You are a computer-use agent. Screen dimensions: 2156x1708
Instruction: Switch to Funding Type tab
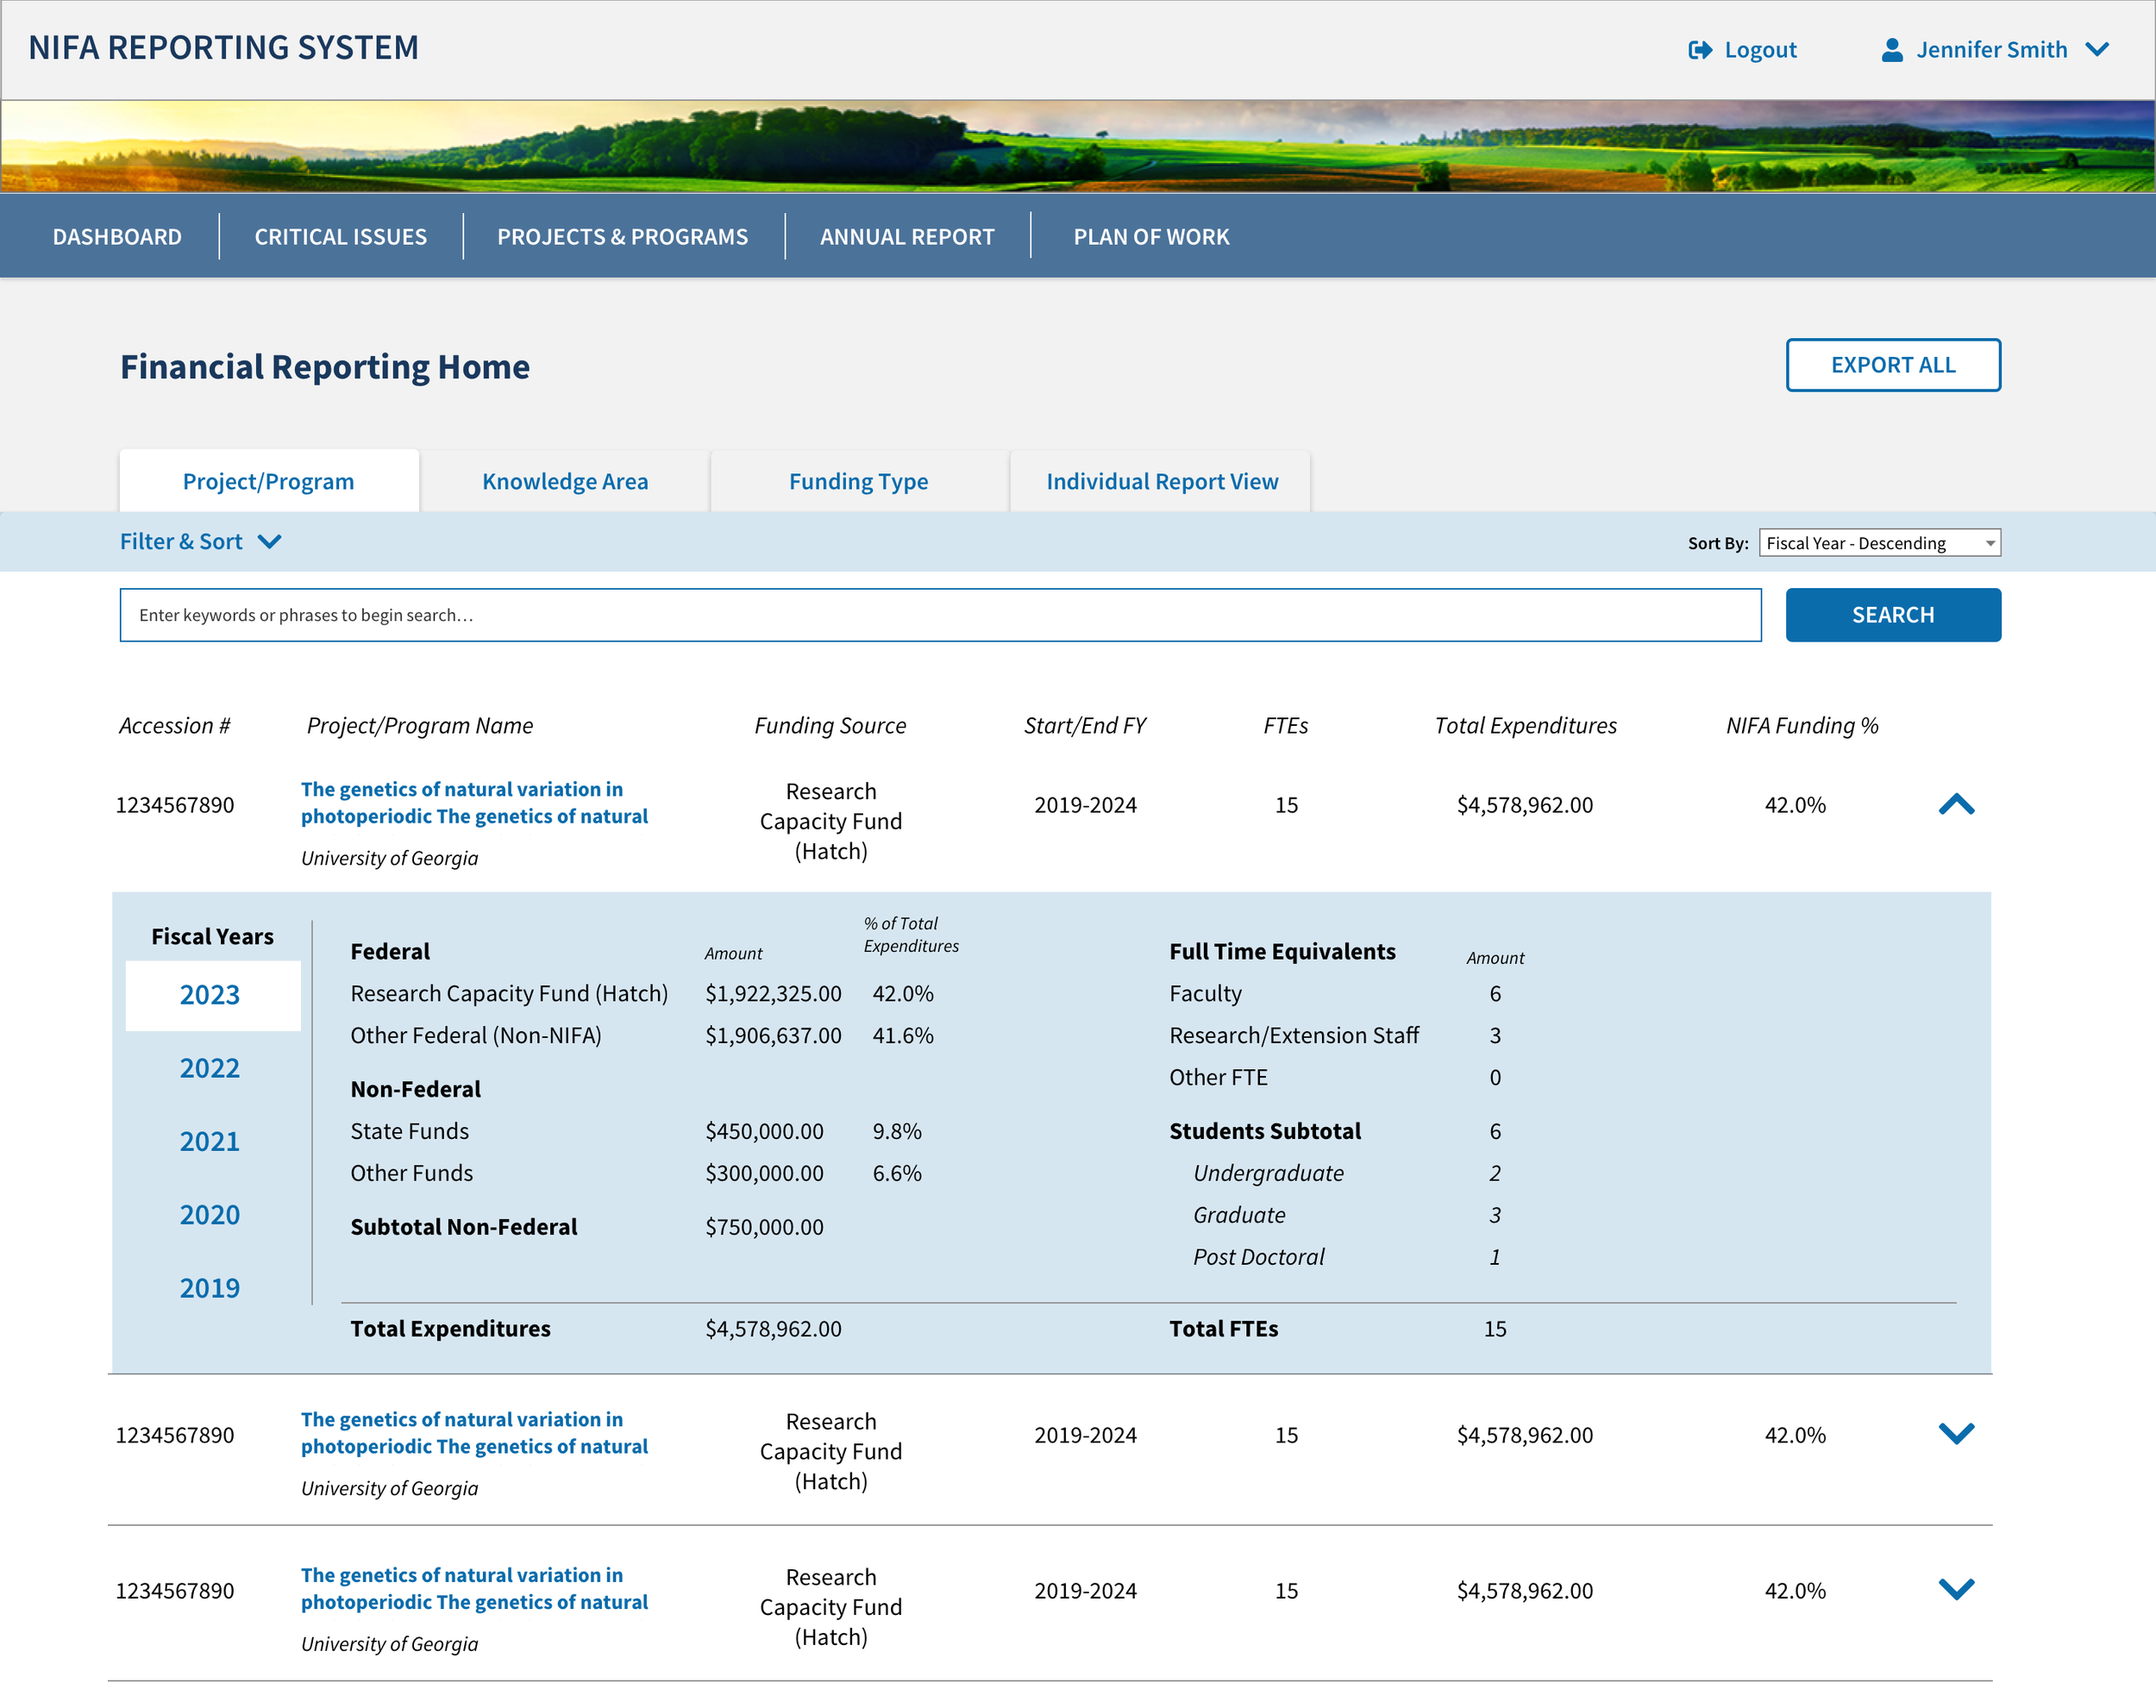coord(858,482)
